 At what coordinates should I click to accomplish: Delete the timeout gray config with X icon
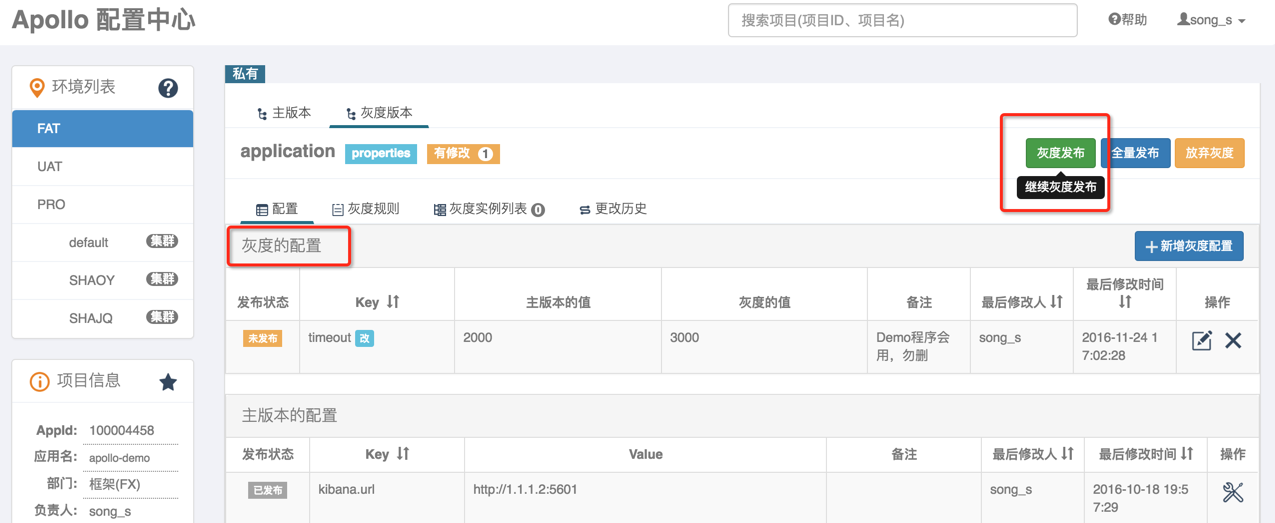click(x=1233, y=340)
